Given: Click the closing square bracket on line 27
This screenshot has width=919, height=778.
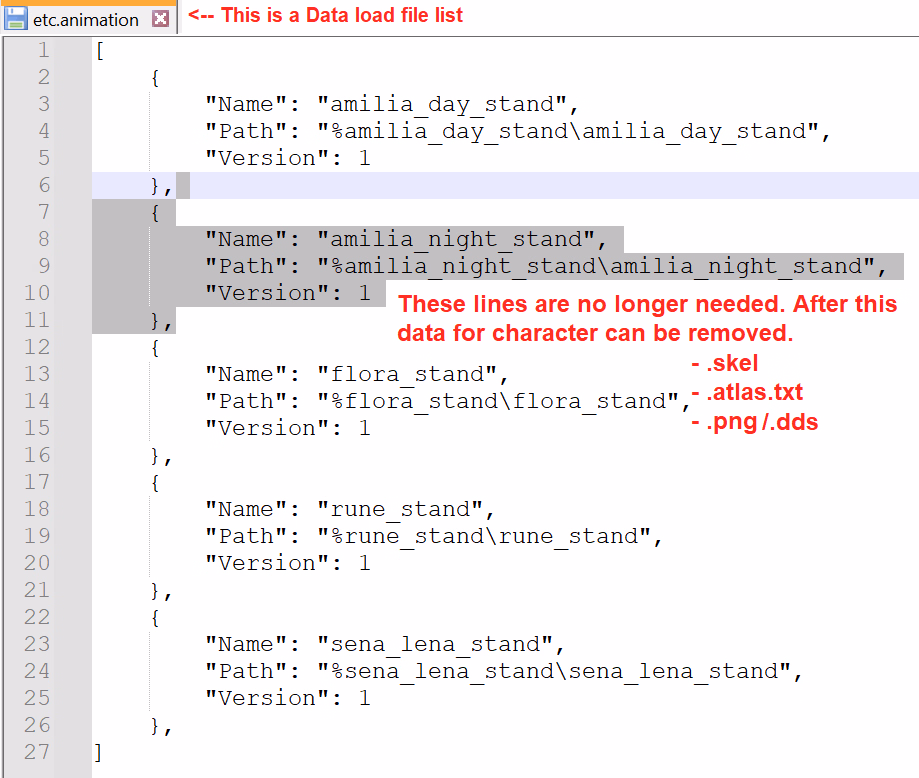Looking at the screenshot, I should pyautogui.click(x=99, y=752).
